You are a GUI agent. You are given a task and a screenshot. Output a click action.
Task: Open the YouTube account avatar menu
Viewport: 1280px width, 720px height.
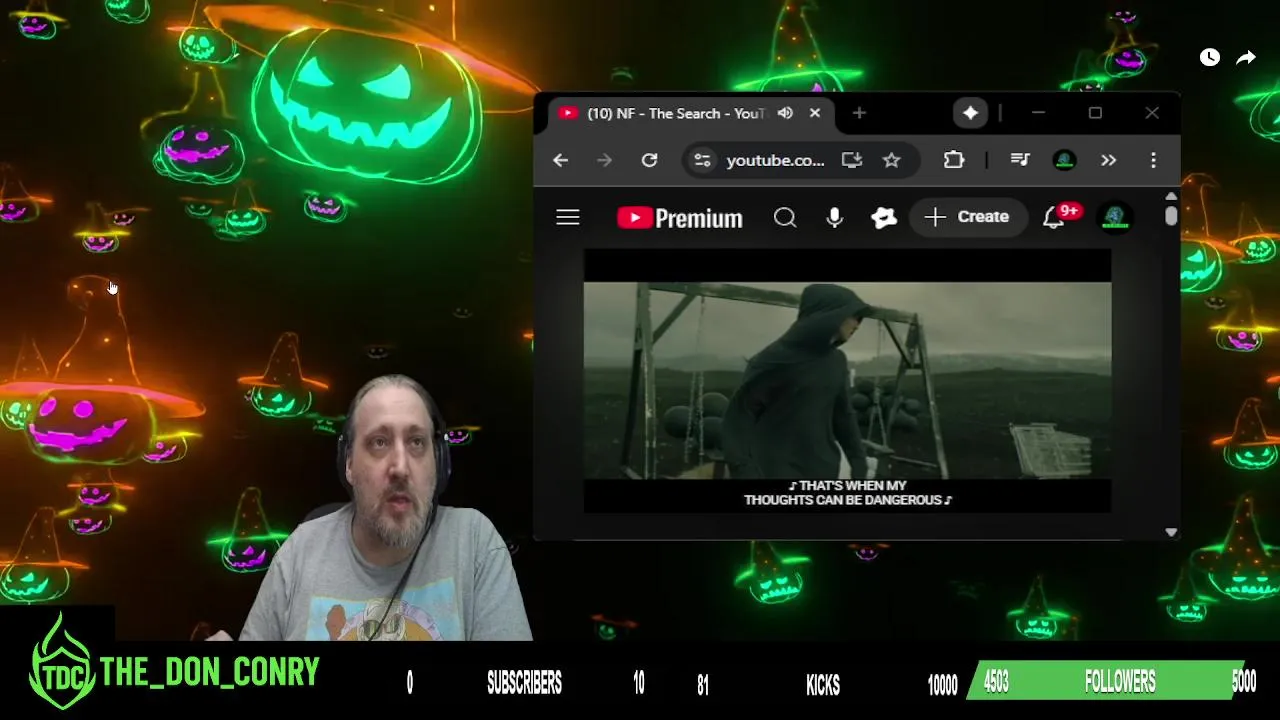click(x=1115, y=217)
